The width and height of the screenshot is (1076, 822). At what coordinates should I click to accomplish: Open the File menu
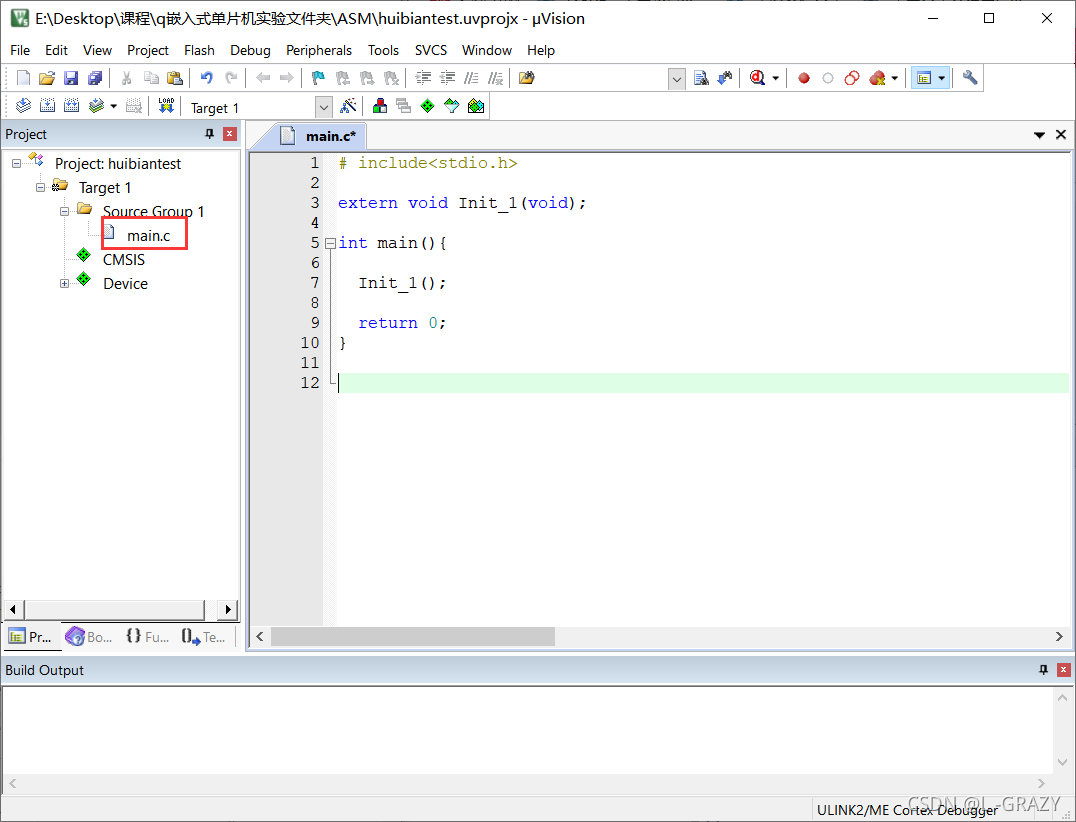(20, 50)
